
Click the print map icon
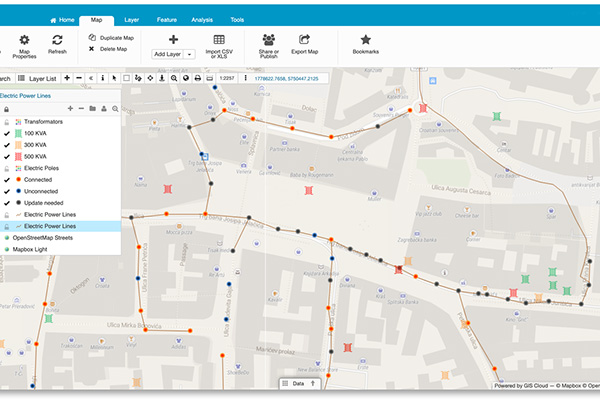pos(198,78)
